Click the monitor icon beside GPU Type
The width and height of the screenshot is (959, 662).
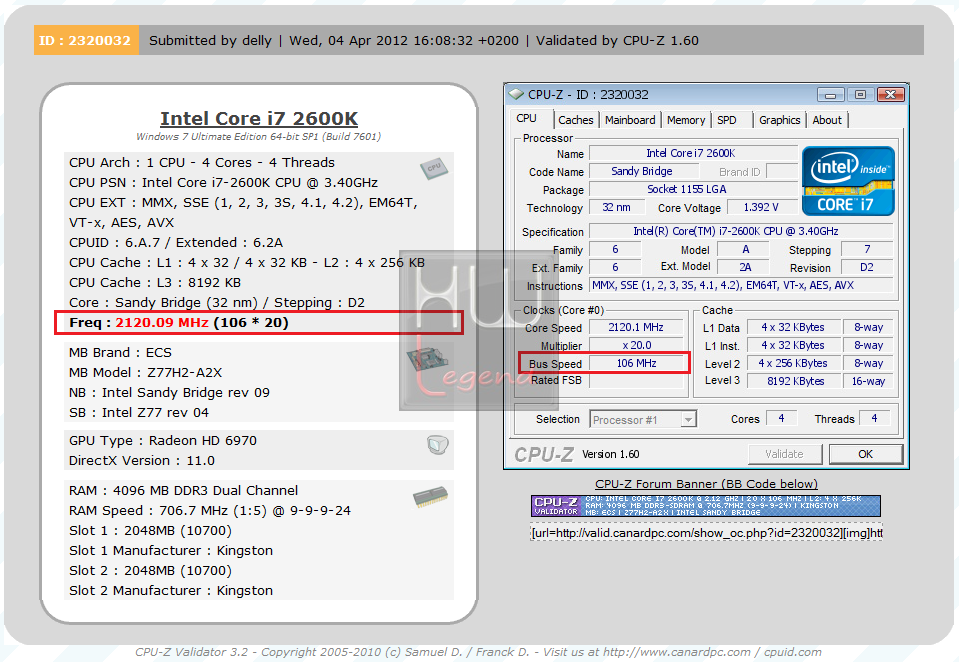point(437,445)
